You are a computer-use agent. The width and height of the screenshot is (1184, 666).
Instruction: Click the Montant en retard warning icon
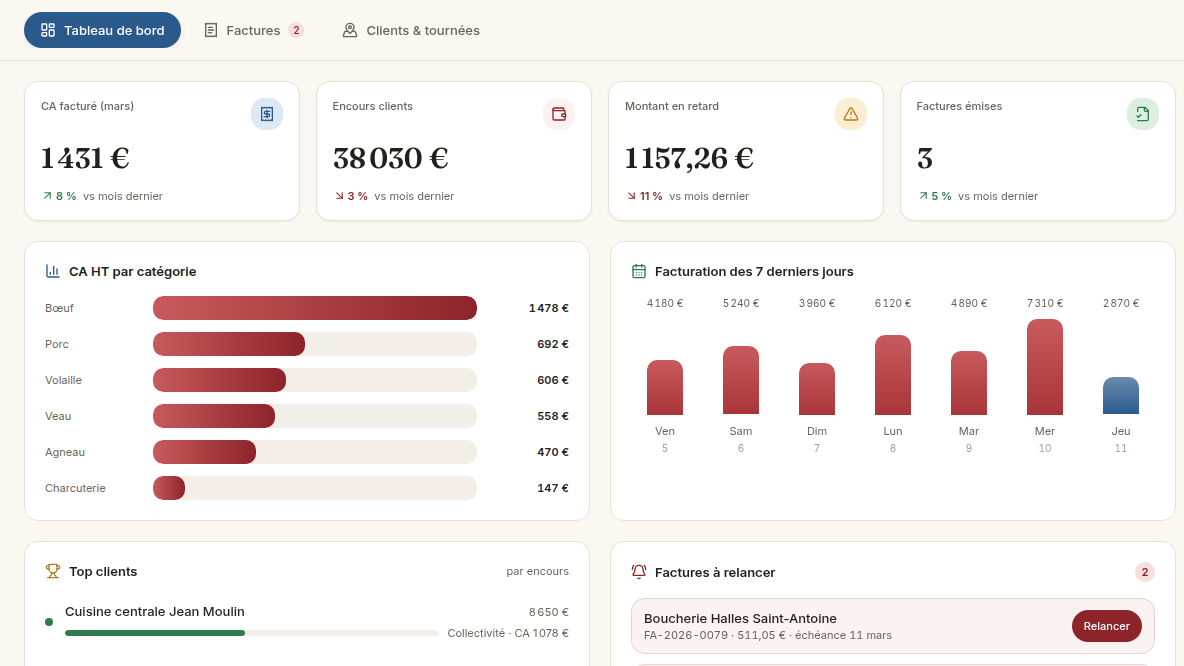851,114
